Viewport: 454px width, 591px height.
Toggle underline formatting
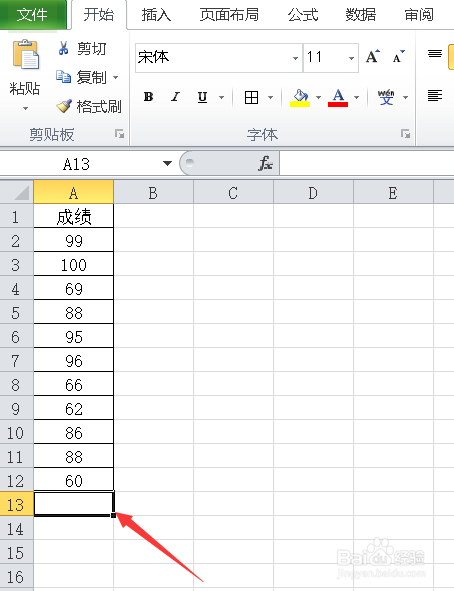click(202, 97)
